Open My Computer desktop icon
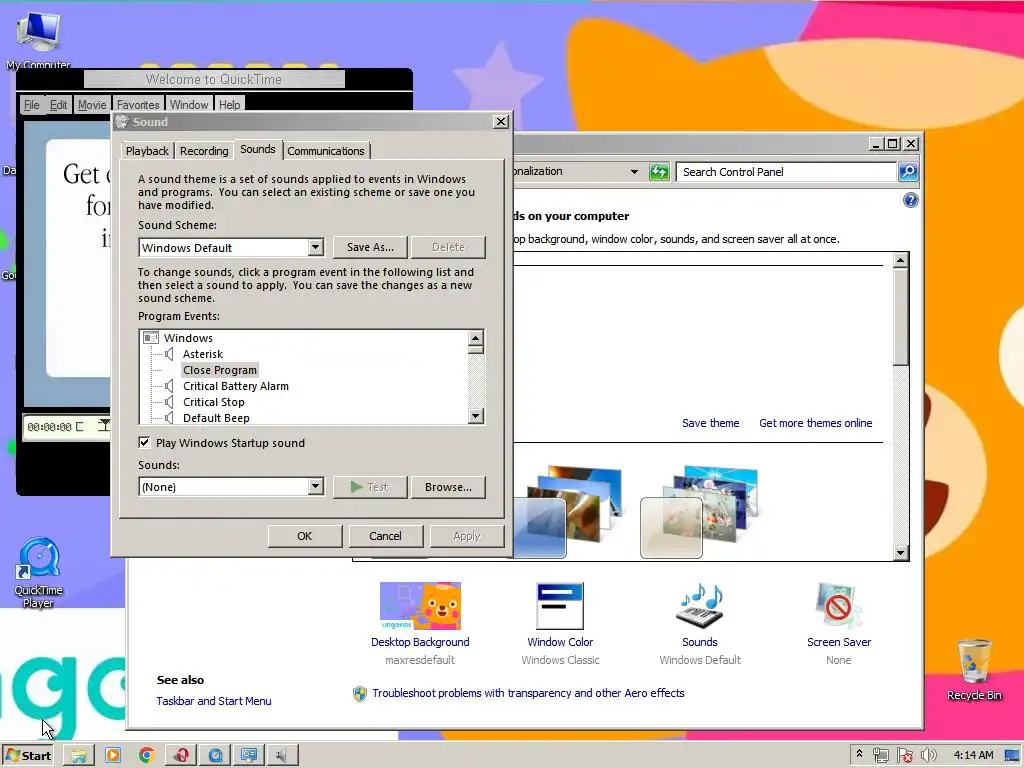Screen dimensions: 1024x768 [x=38, y=39]
